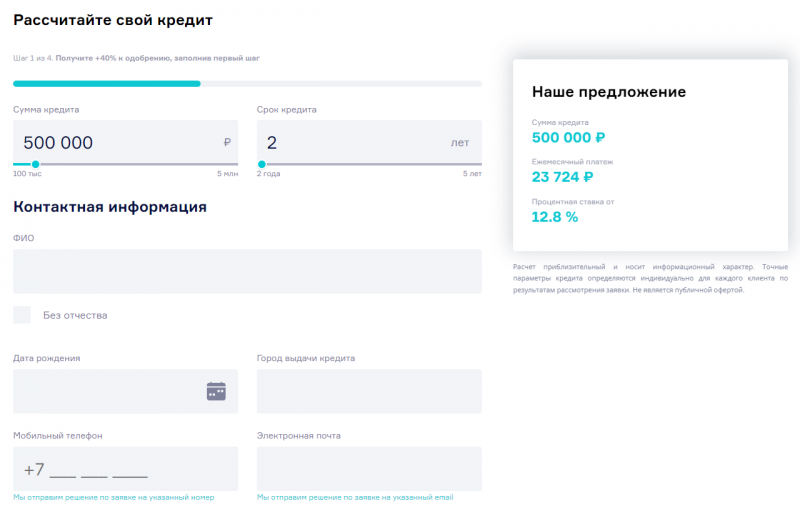Image resolution: width=800 pixels, height=516 pixels.
Task: Click the «Мобильный телефон» label
Action: click(58, 436)
